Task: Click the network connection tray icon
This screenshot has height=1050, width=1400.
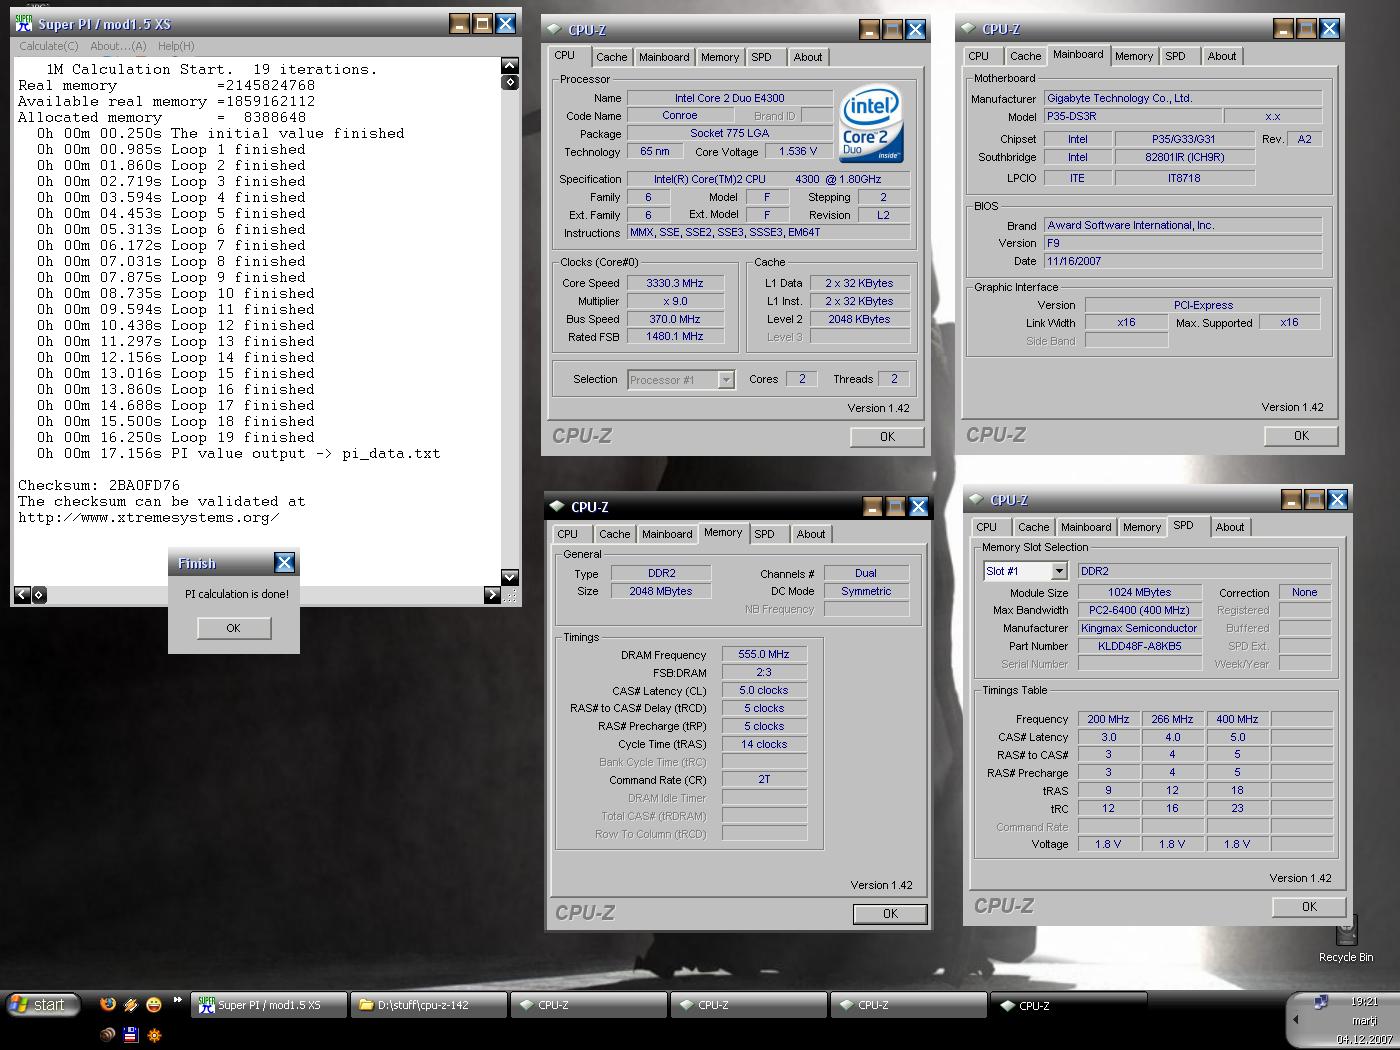Action: tap(1320, 1002)
